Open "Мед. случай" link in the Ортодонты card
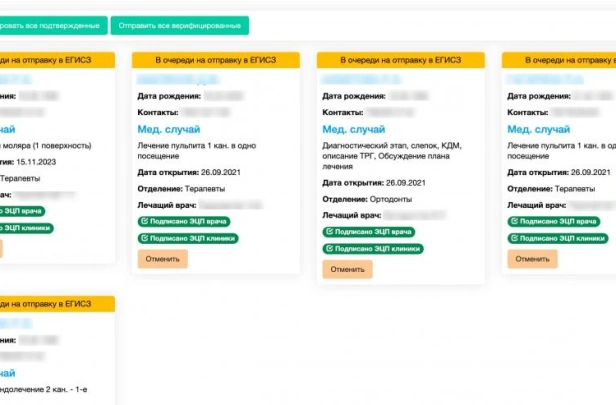Screen dimensions: 616x405 [353, 129]
